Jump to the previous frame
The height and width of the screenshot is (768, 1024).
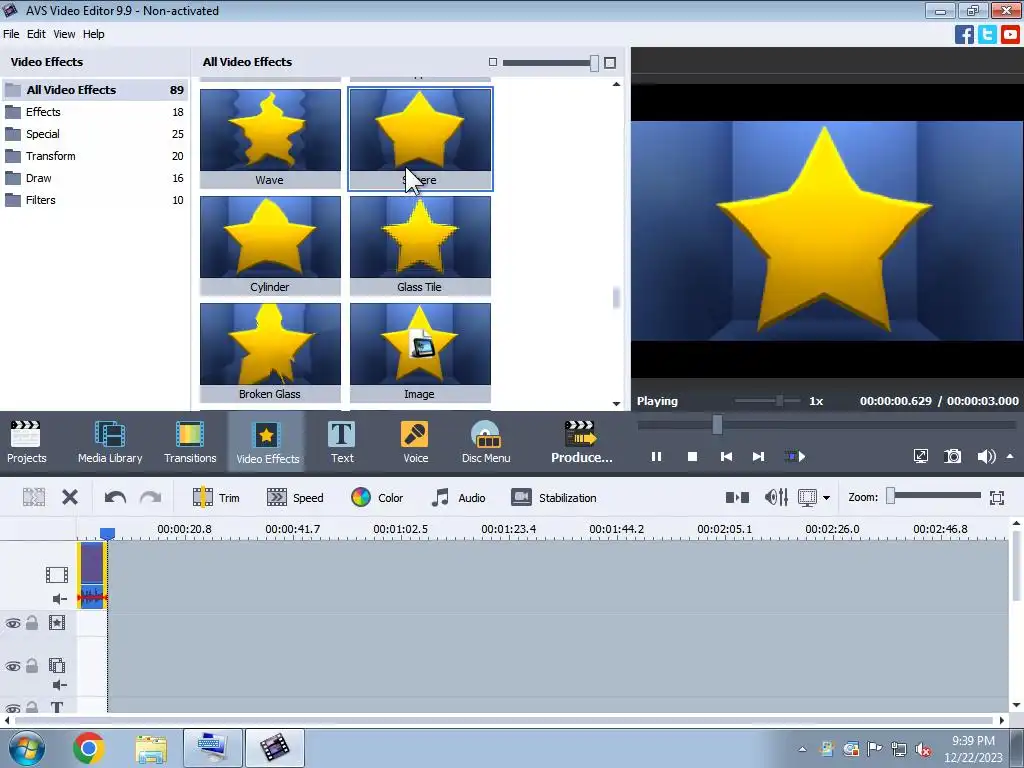click(726, 456)
